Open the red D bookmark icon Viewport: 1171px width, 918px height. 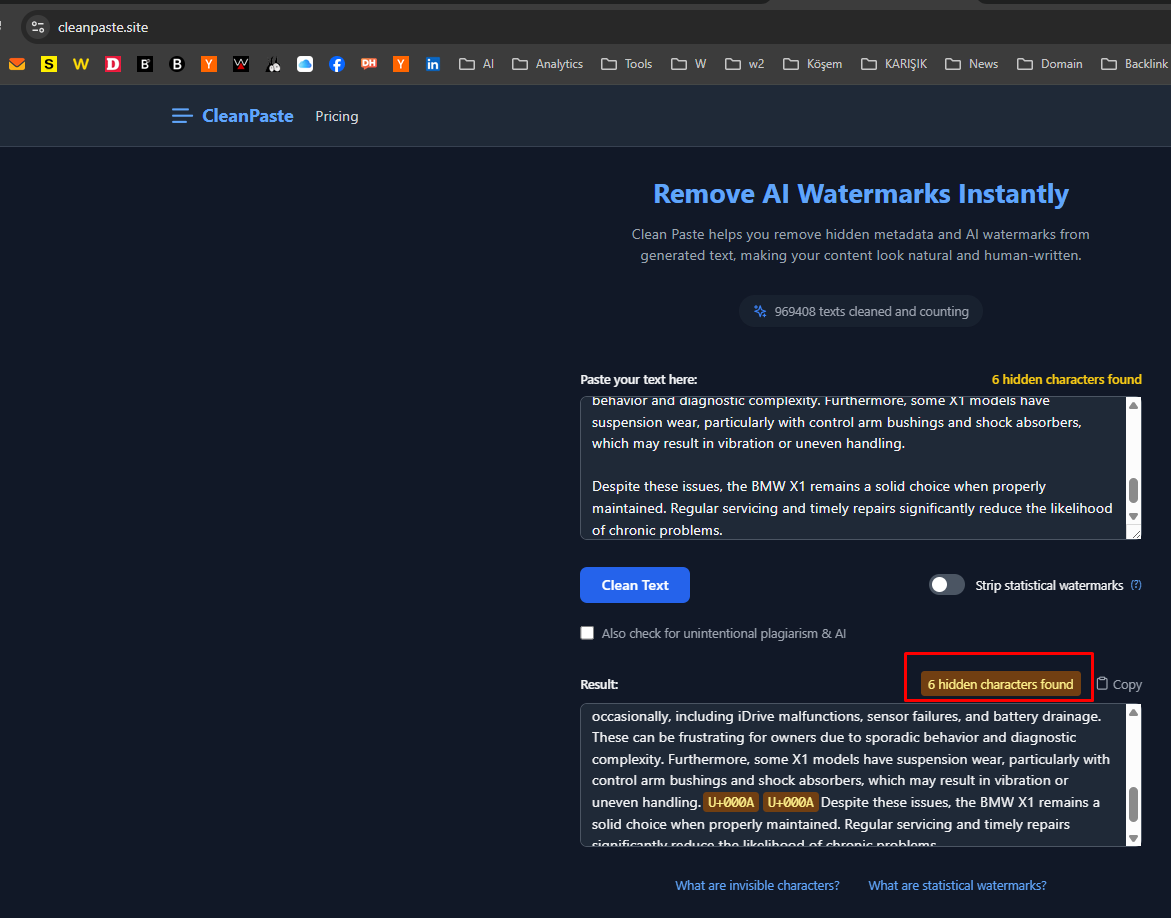113,64
